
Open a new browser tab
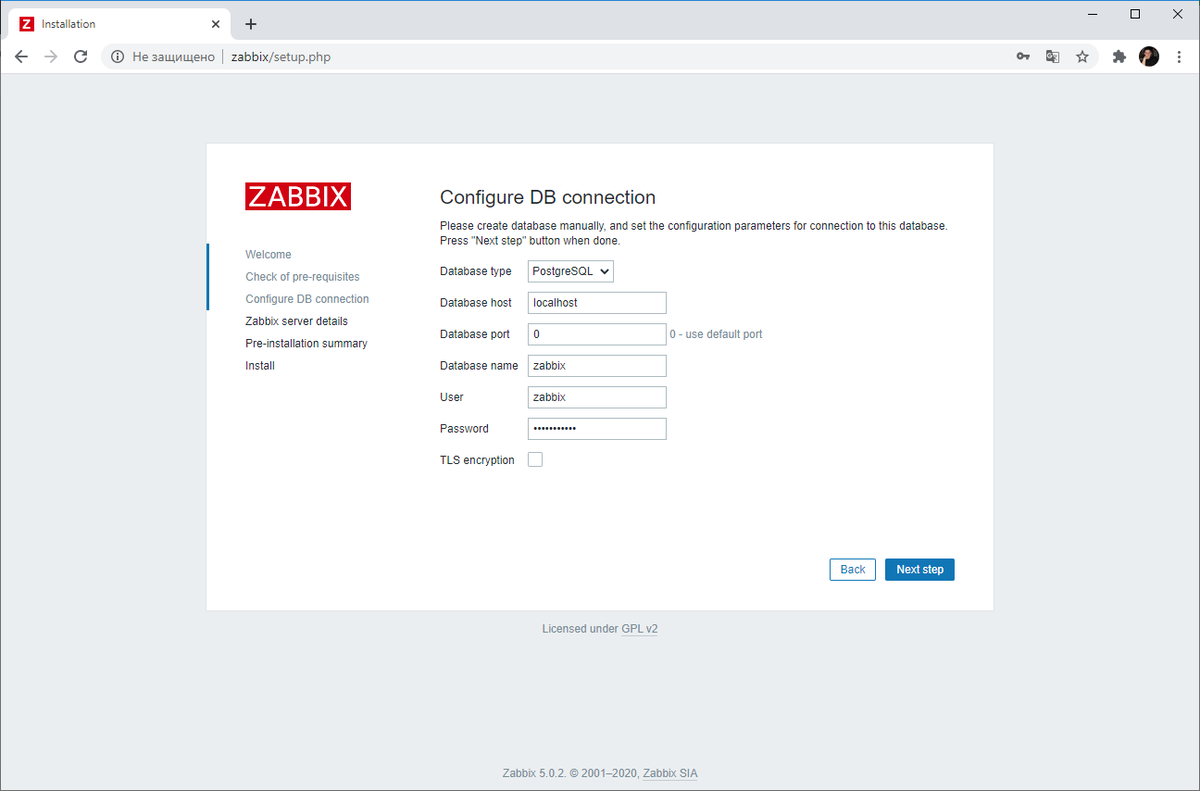pos(251,23)
